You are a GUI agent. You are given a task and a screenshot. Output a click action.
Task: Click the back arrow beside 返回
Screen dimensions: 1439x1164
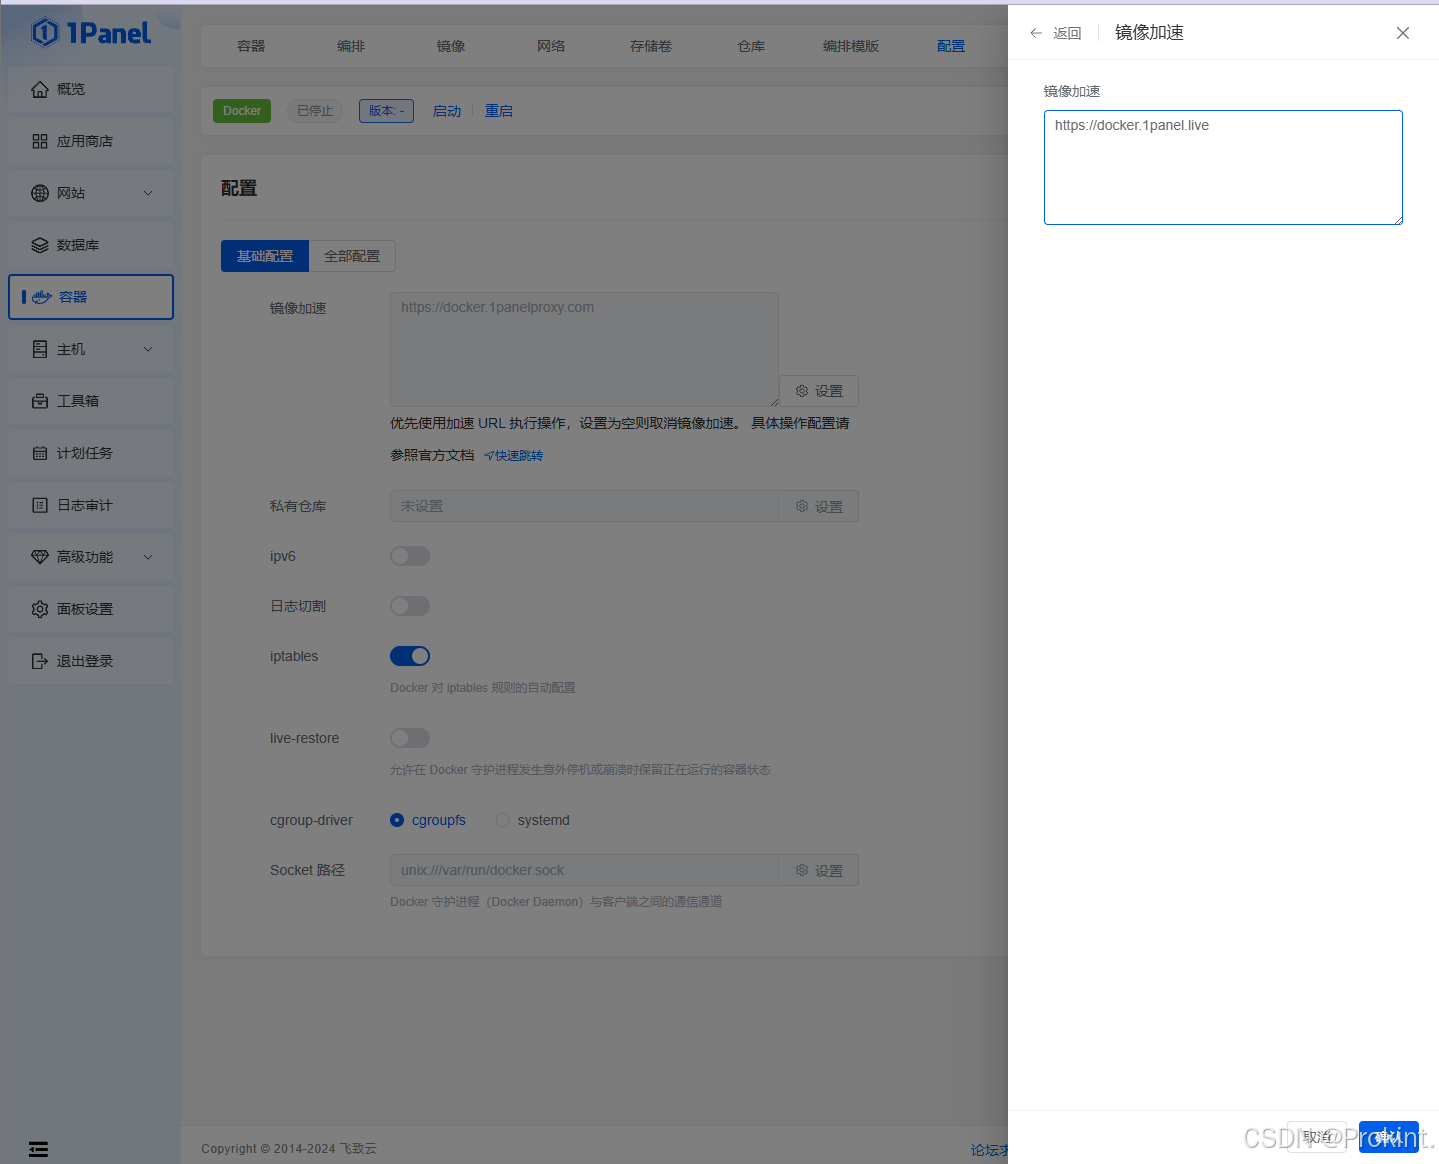click(x=1036, y=33)
